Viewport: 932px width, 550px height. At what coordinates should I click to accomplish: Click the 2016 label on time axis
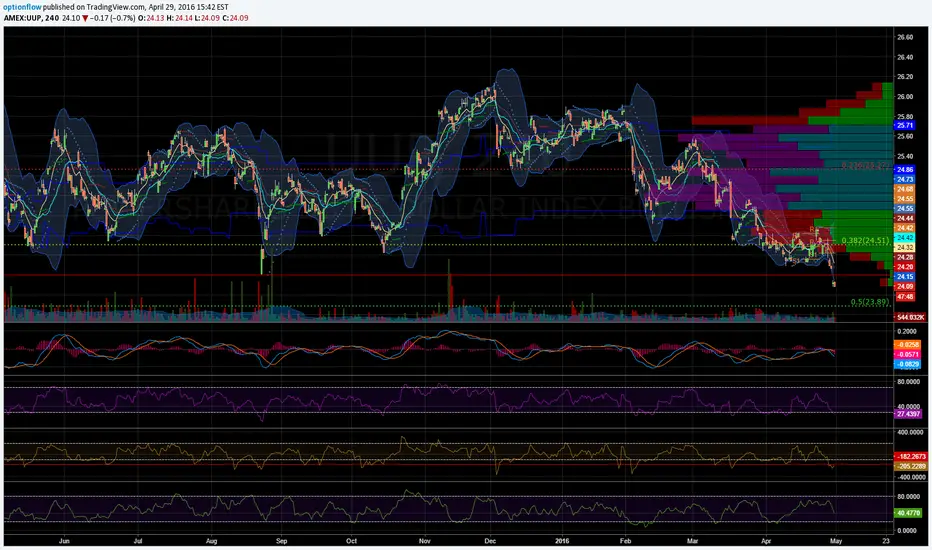click(x=562, y=541)
